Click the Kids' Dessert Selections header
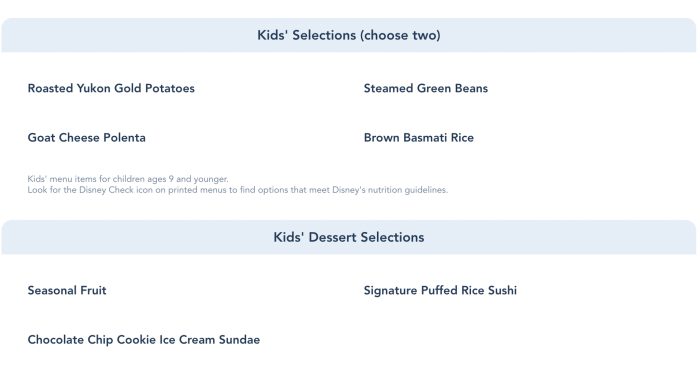Image resolution: width=700 pixels, height=381 pixels. click(349, 237)
